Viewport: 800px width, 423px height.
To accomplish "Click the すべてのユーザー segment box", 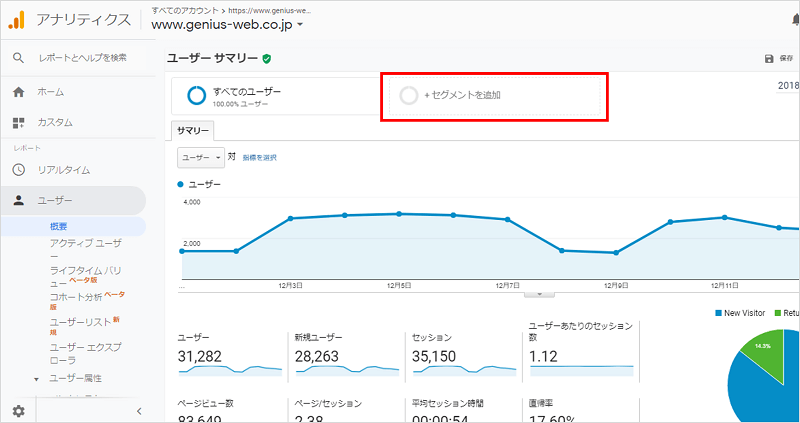I will [x=276, y=95].
